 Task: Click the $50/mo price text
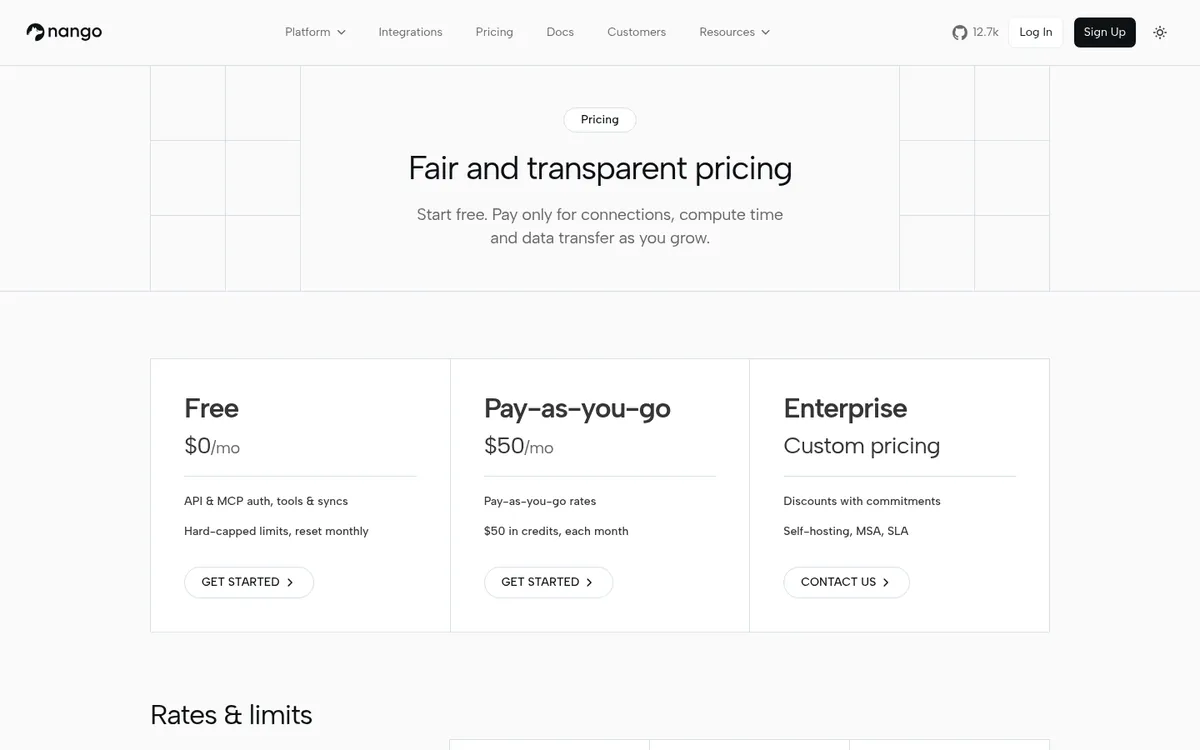pos(519,446)
